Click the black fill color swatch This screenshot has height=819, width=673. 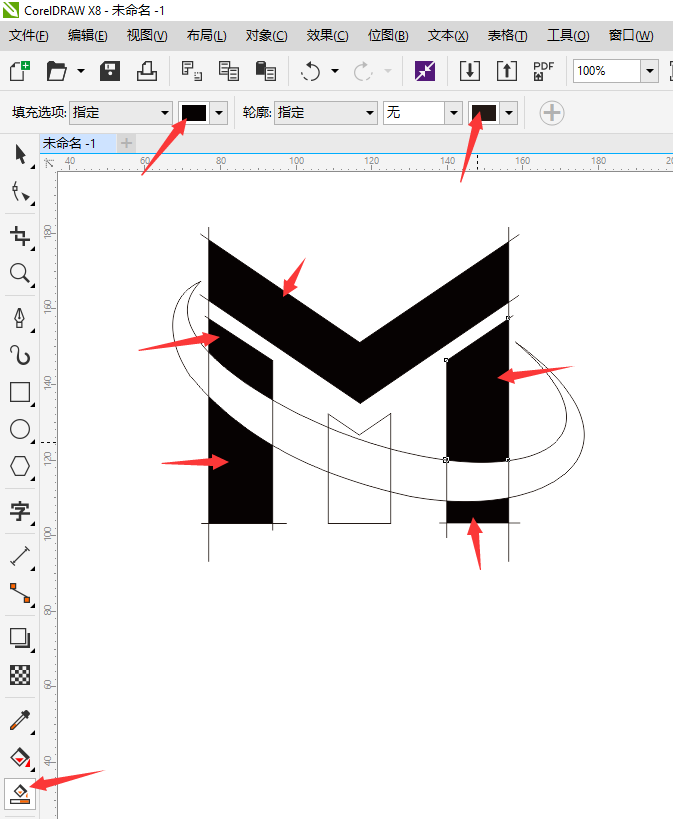(x=194, y=112)
